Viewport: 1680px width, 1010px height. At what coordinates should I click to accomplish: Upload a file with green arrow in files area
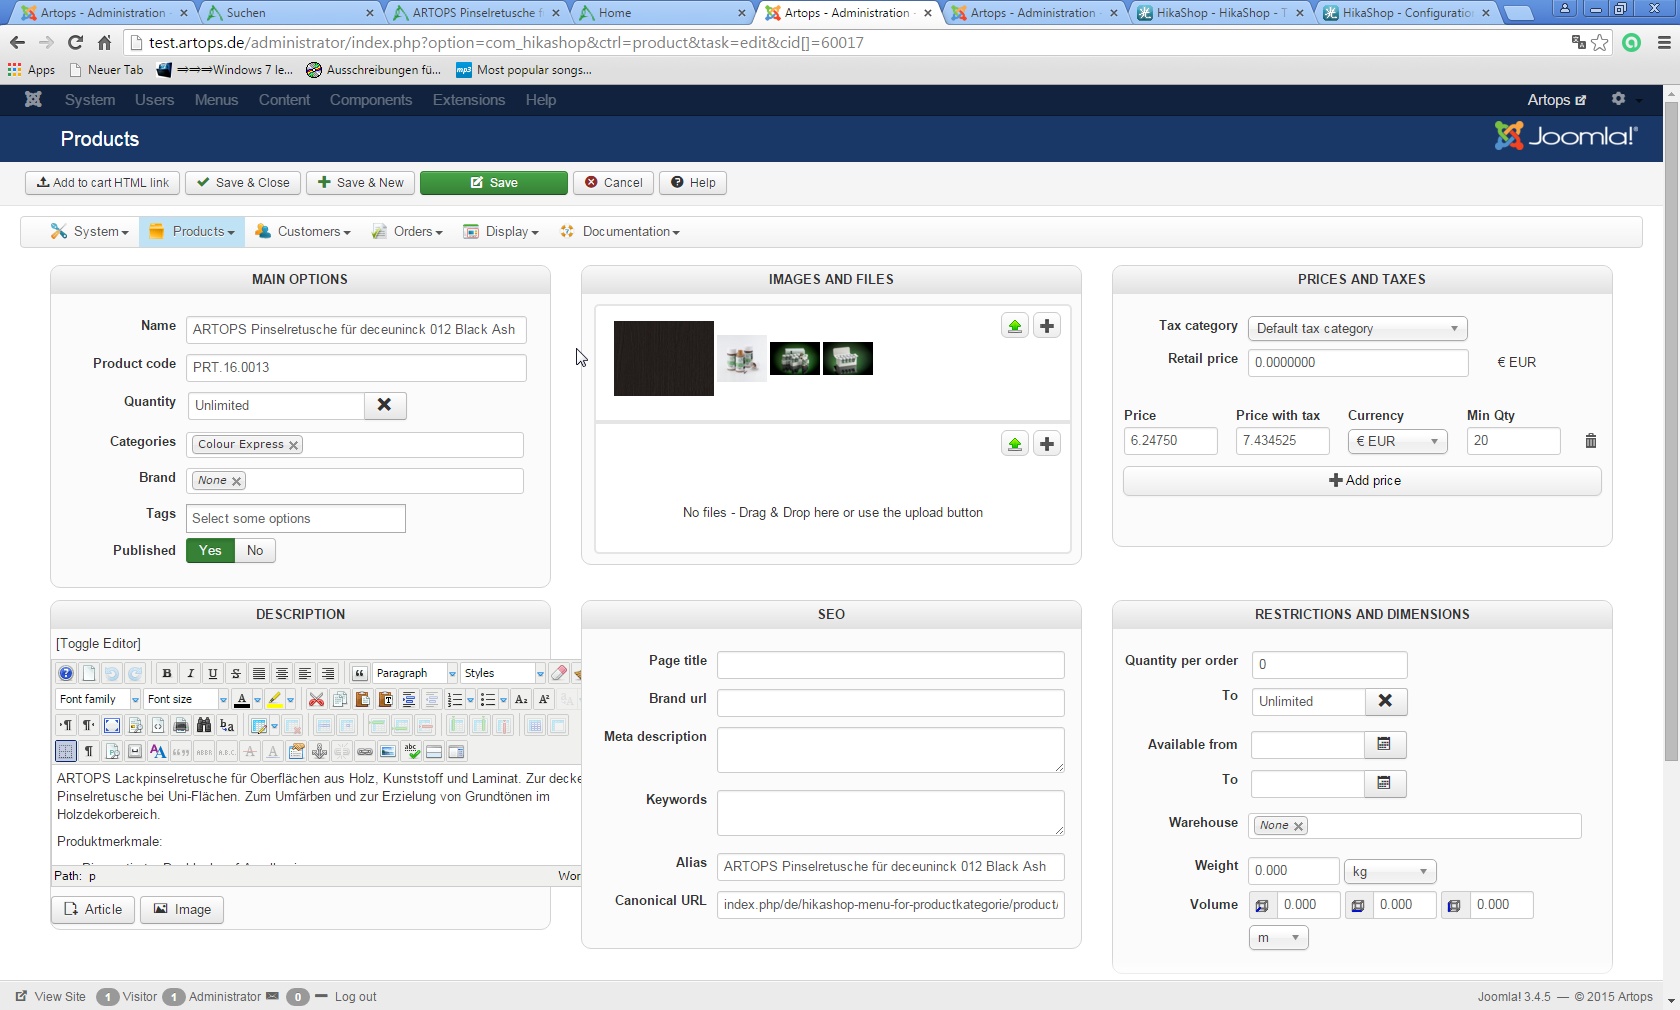pos(1015,444)
